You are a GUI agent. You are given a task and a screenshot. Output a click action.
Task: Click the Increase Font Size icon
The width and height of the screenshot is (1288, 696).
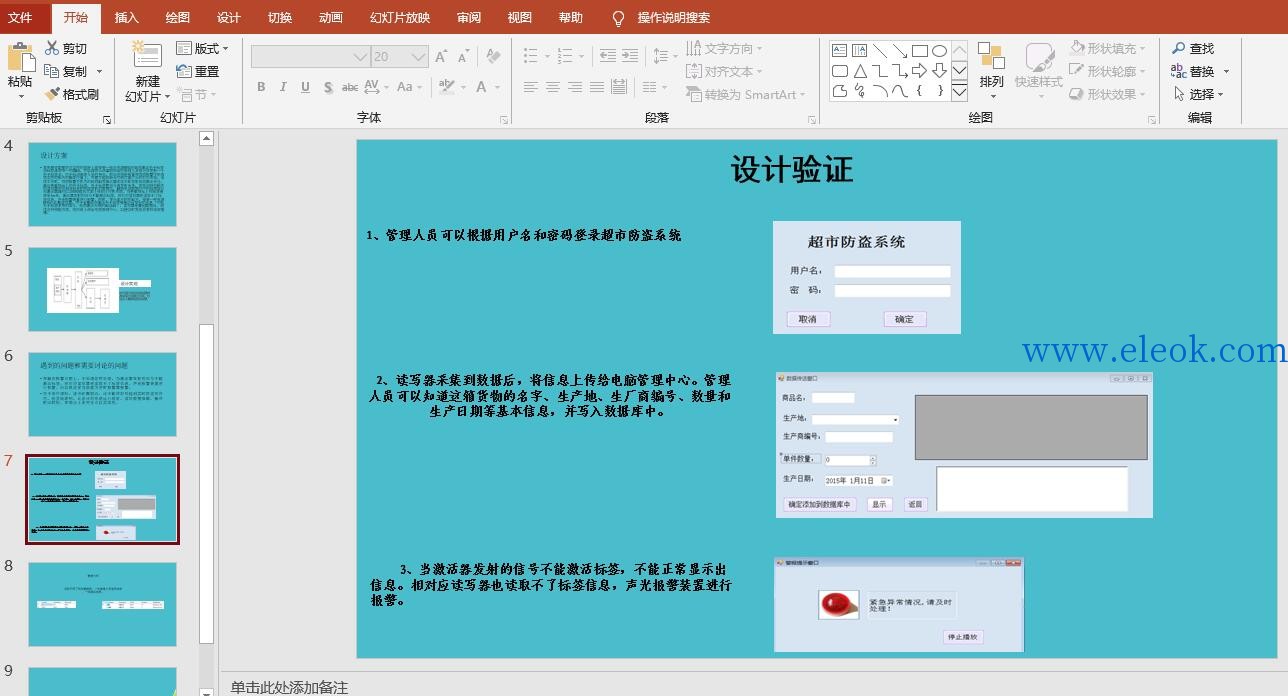coord(441,57)
